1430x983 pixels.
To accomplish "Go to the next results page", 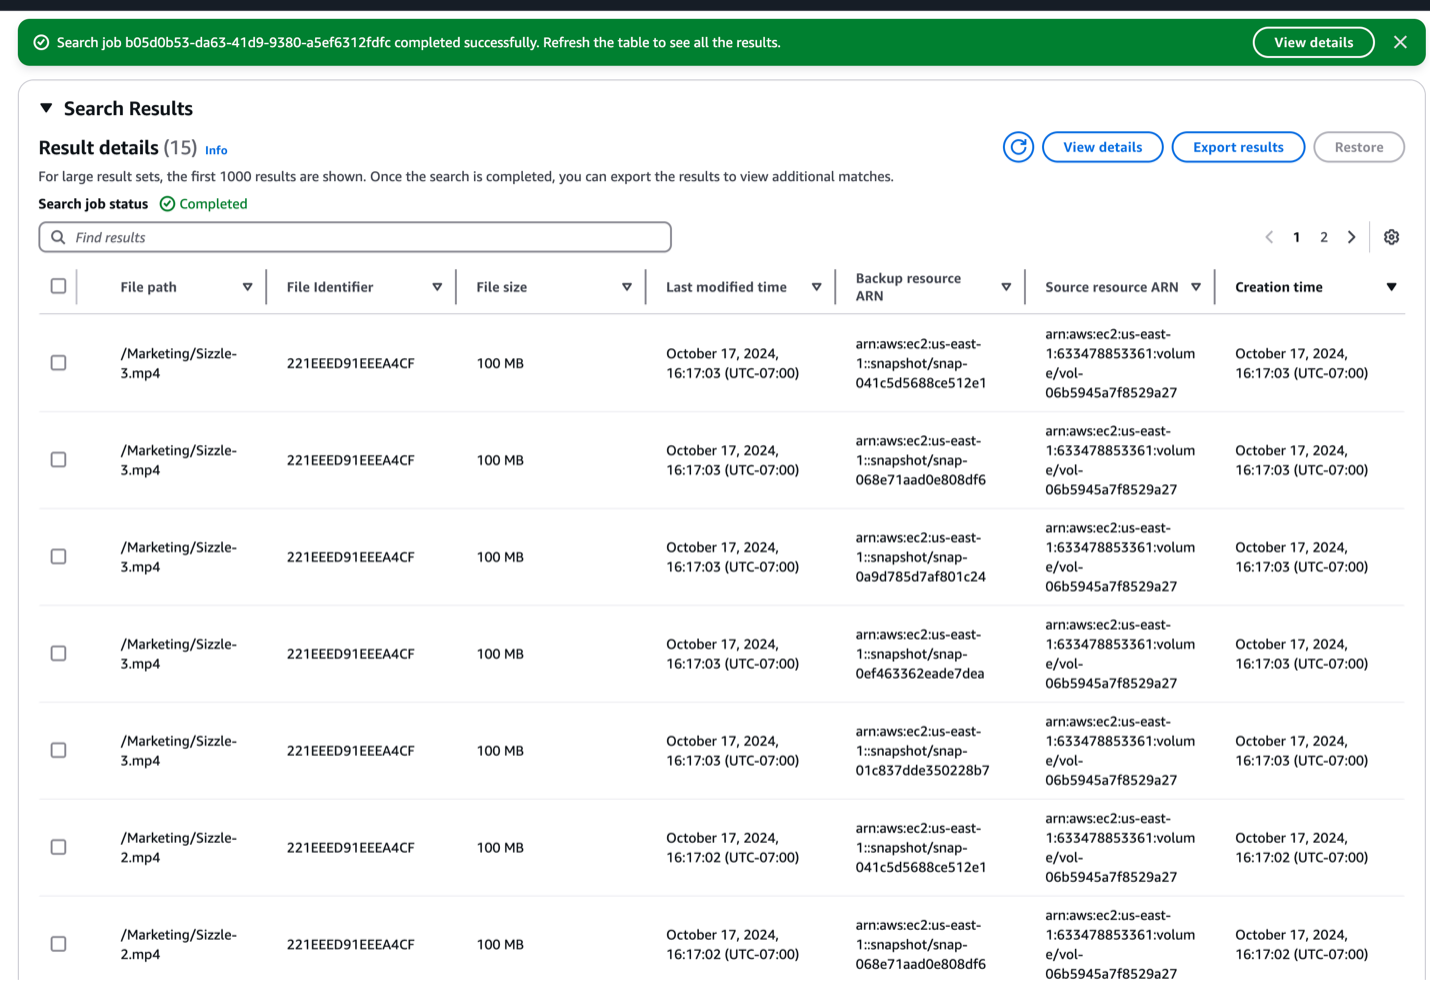I will 1351,237.
